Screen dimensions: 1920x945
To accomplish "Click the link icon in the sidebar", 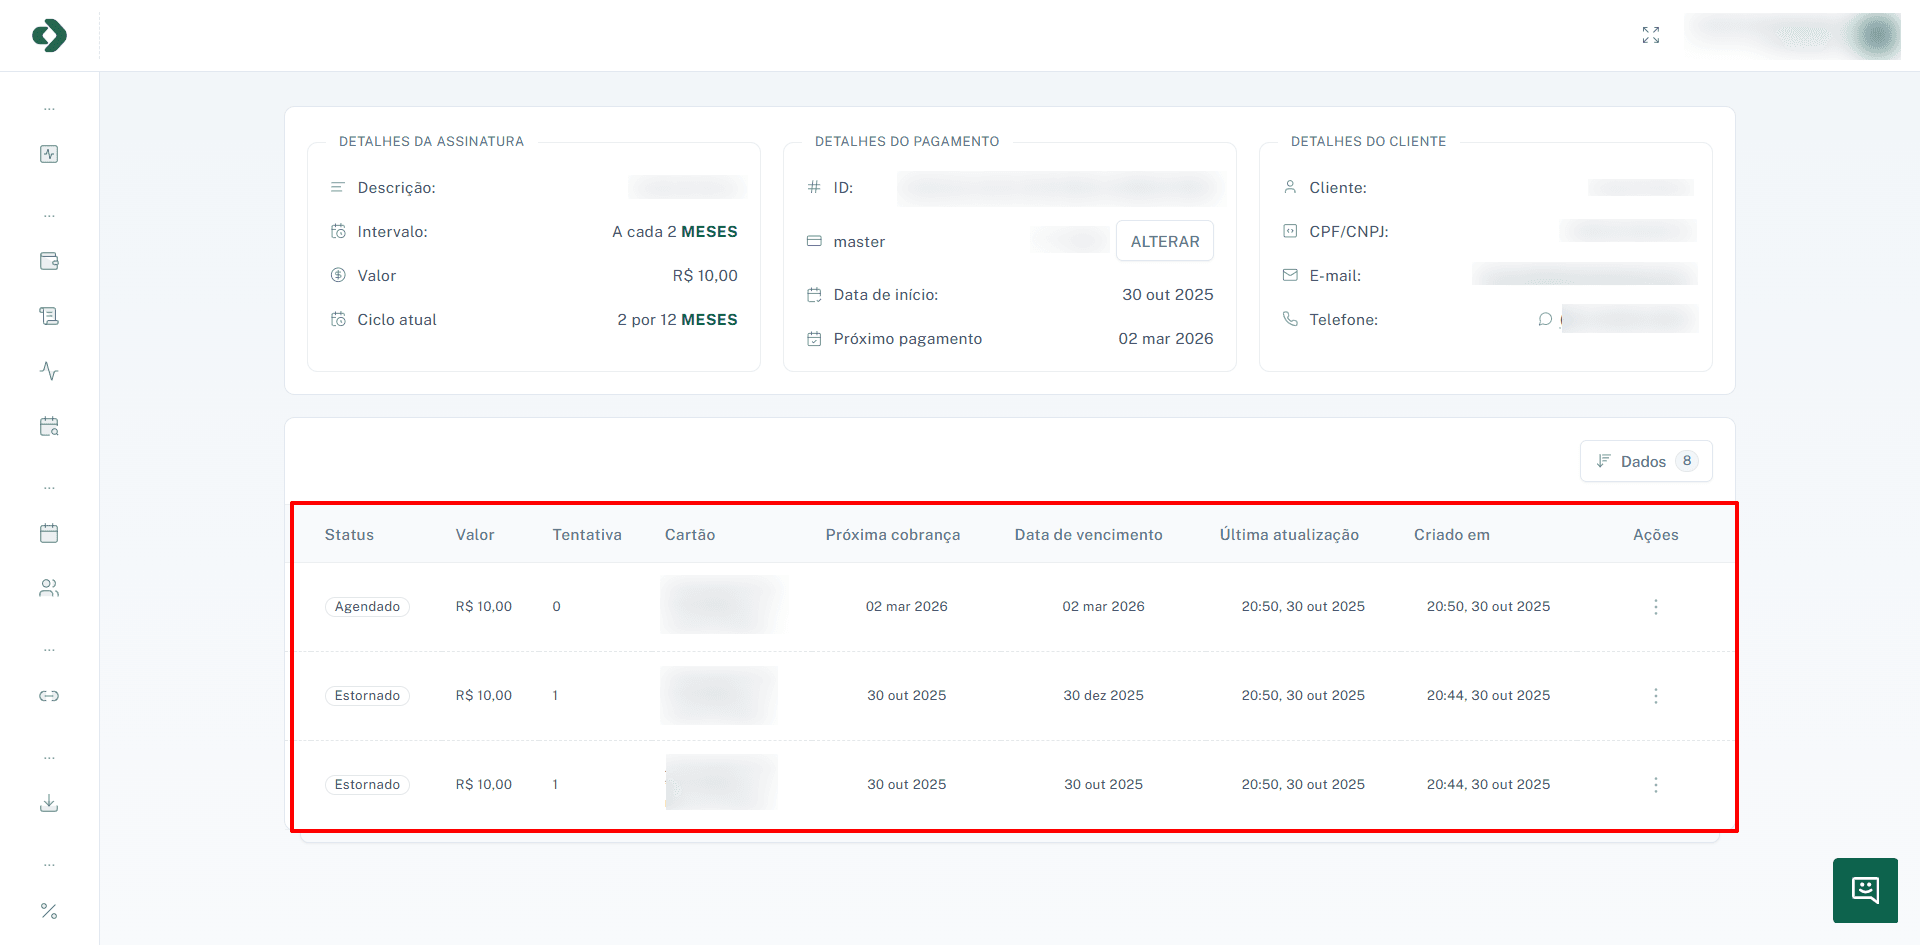I will 49,696.
